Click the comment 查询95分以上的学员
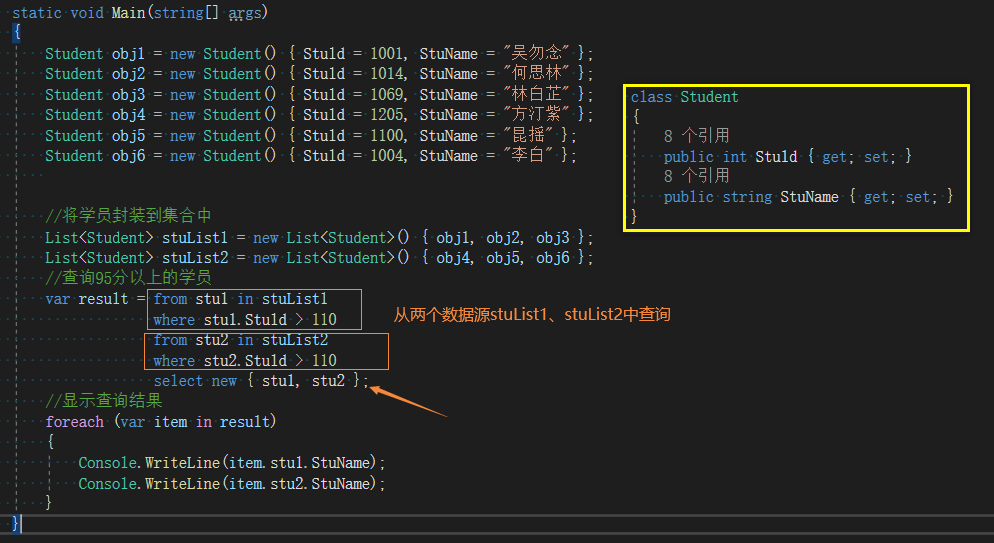Screen dimensions: 994x543 [128, 278]
